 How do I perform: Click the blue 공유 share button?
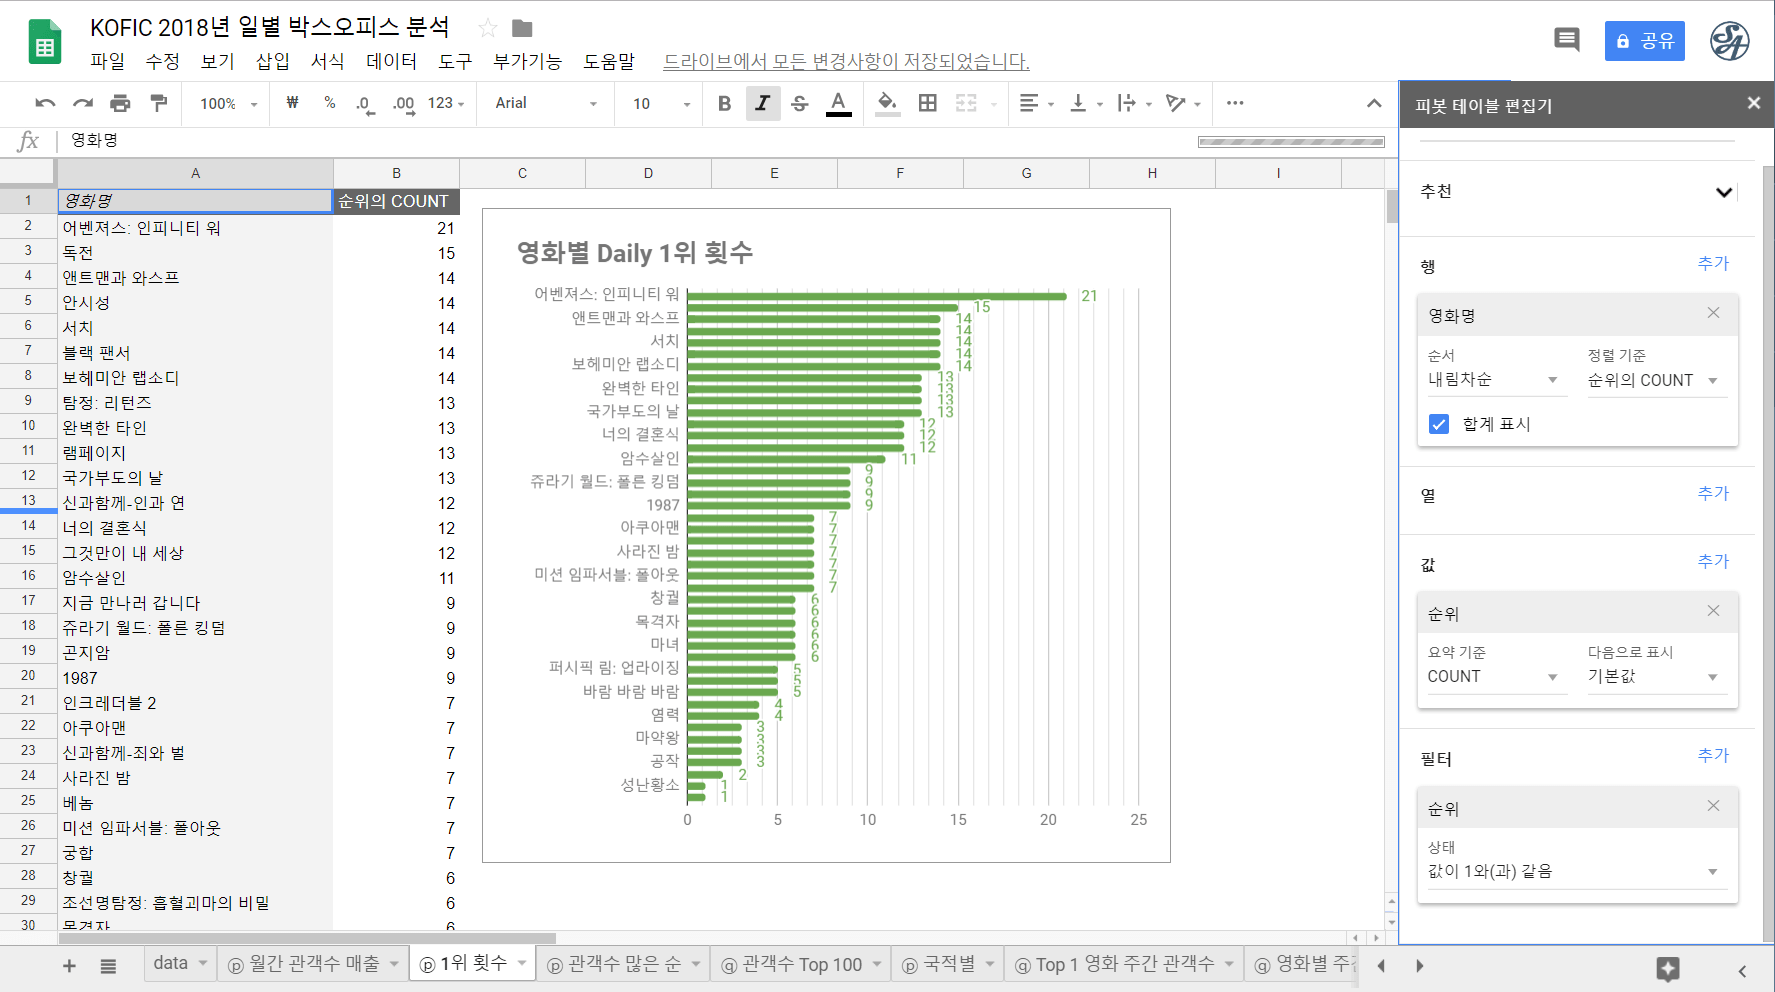[x=1644, y=41]
